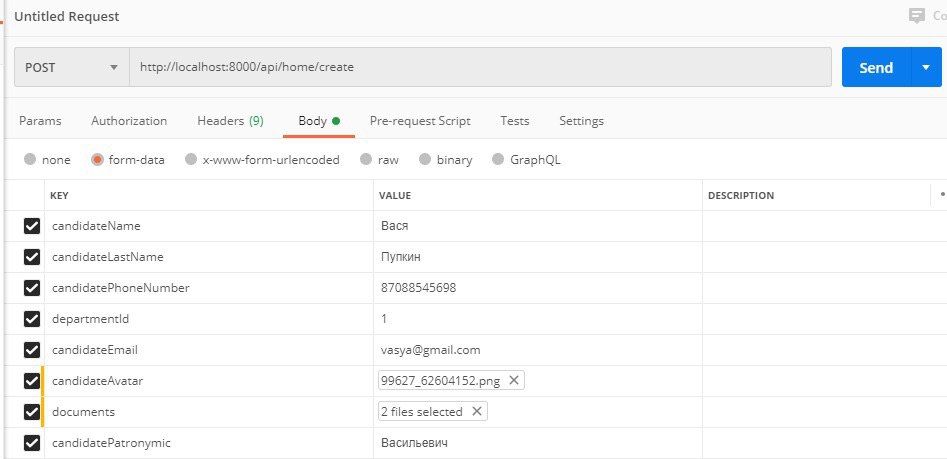Viewport: 947px width, 459px height.
Task: Click the candidateName key cell
Action: click(x=209, y=226)
